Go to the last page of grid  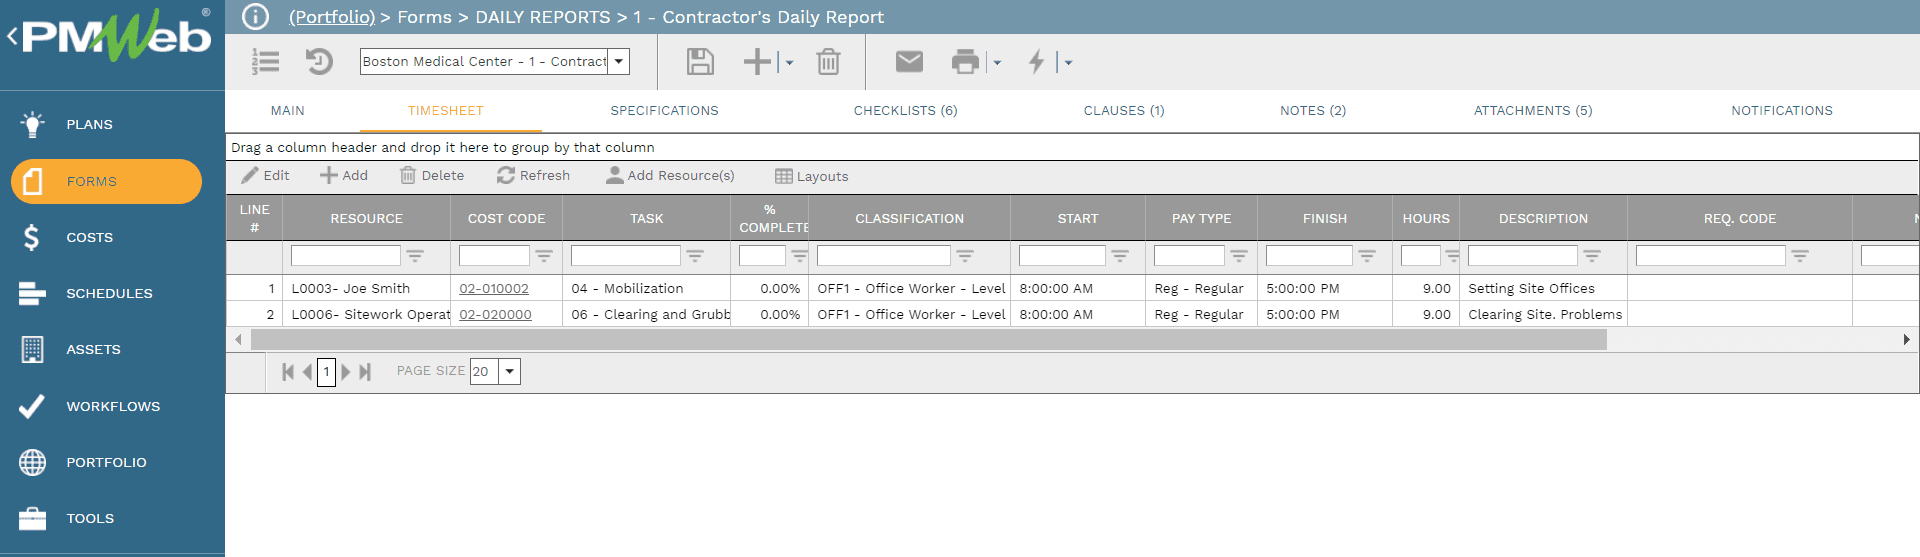365,372
